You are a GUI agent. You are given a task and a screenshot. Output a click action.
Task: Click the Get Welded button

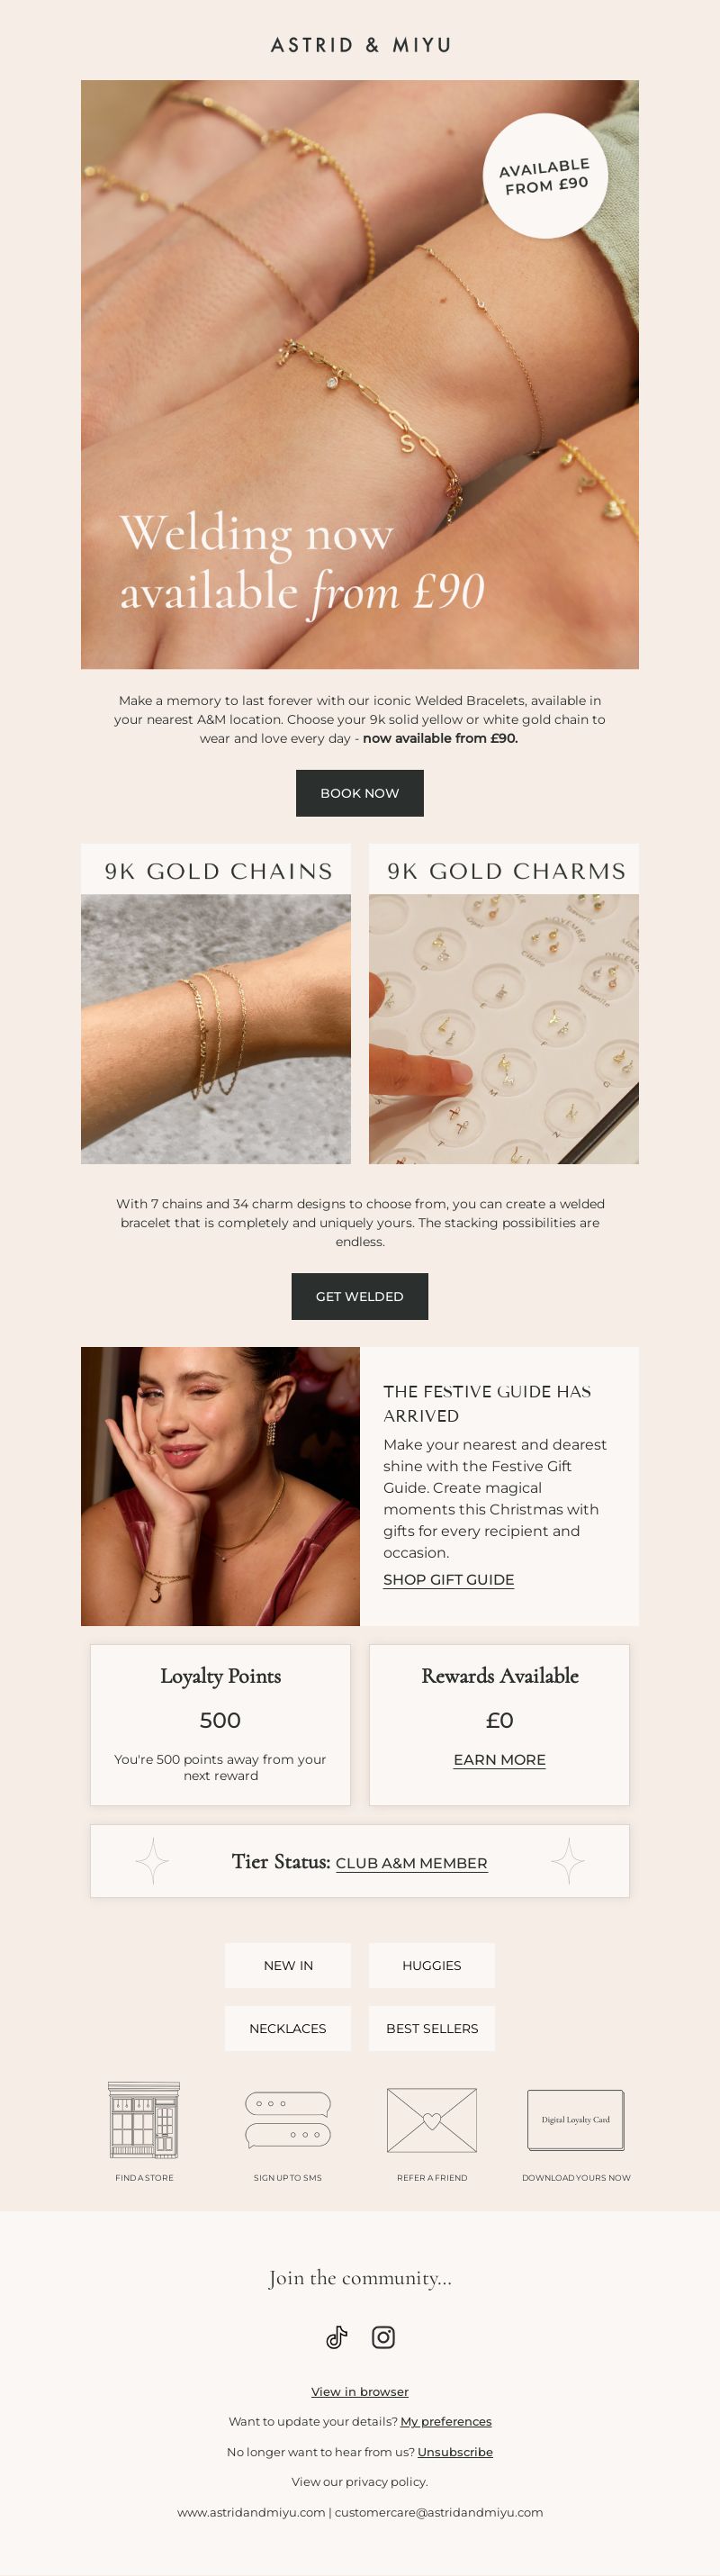[x=360, y=1296]
